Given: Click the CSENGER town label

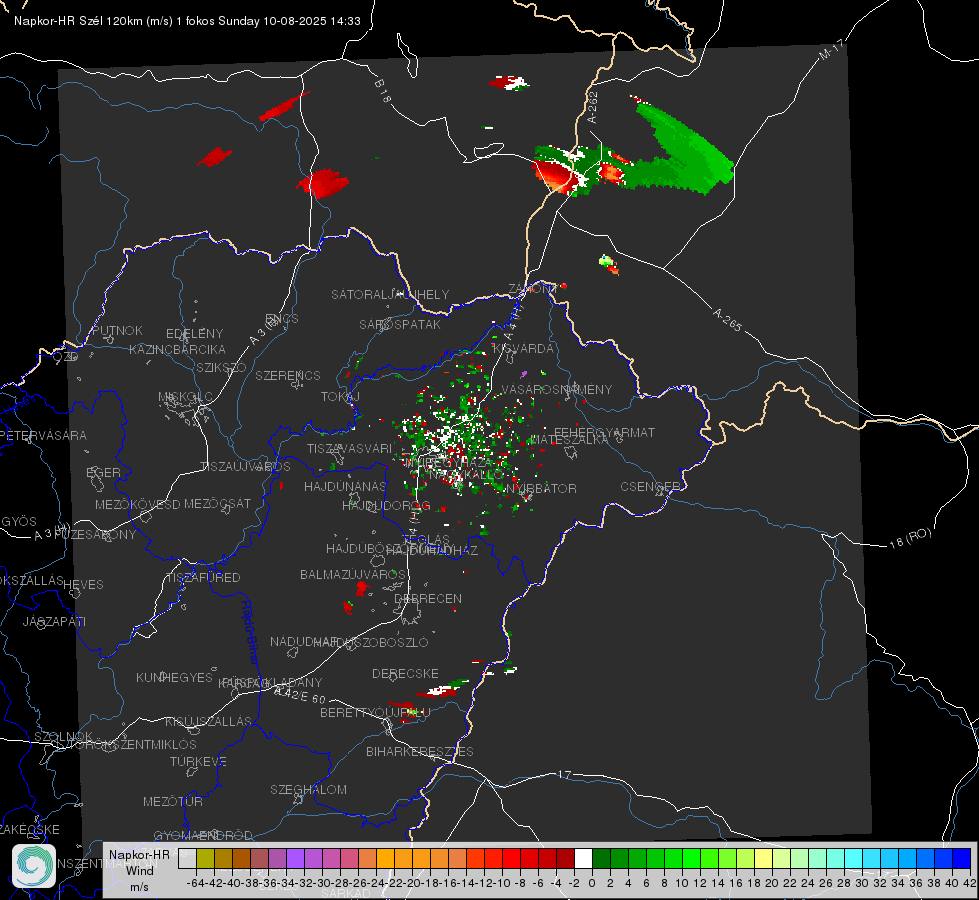Looking at the screenshot, I should (x=650, y=487).
